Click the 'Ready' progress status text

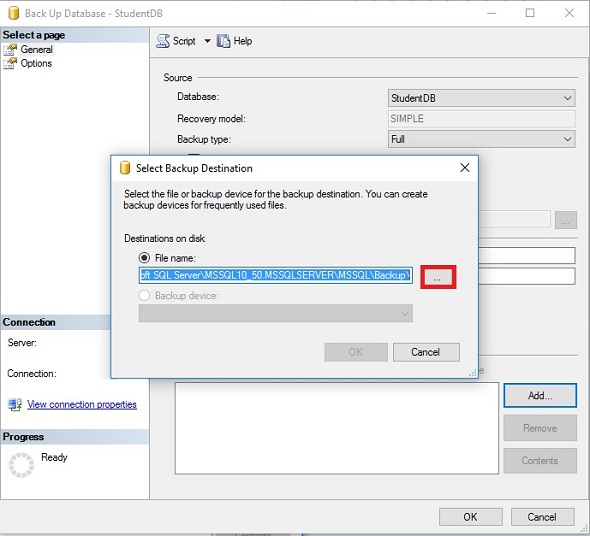(x=54, y=457)
